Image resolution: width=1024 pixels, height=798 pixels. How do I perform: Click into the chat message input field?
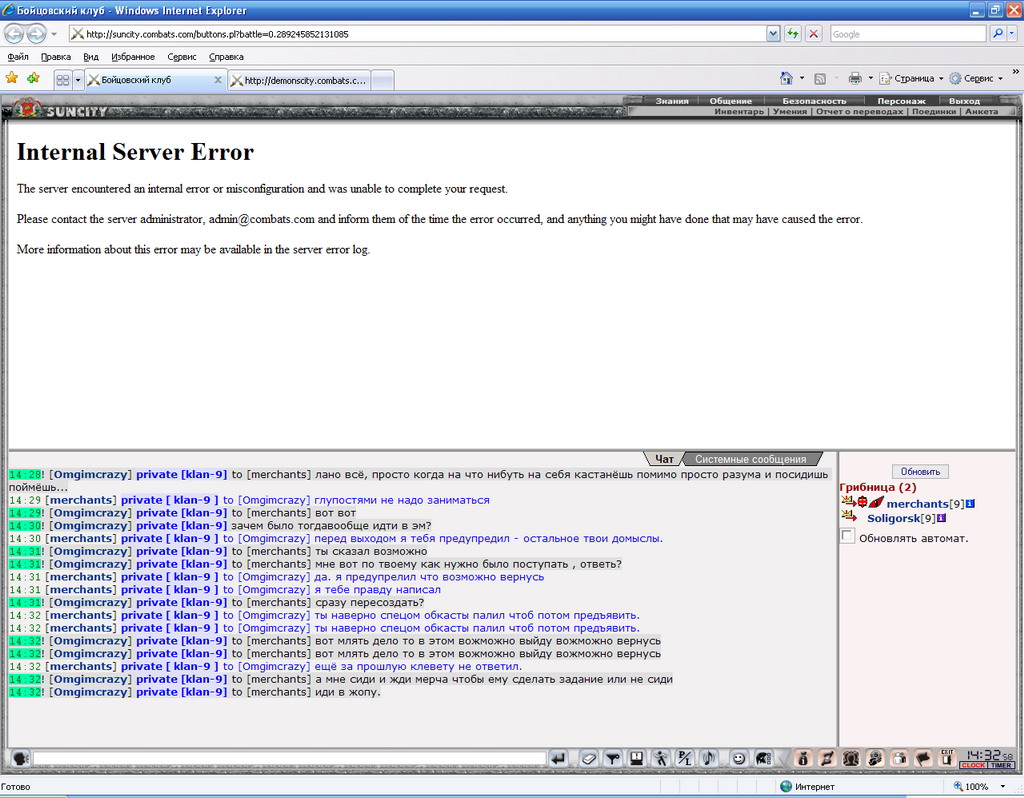tap(289, 758)
